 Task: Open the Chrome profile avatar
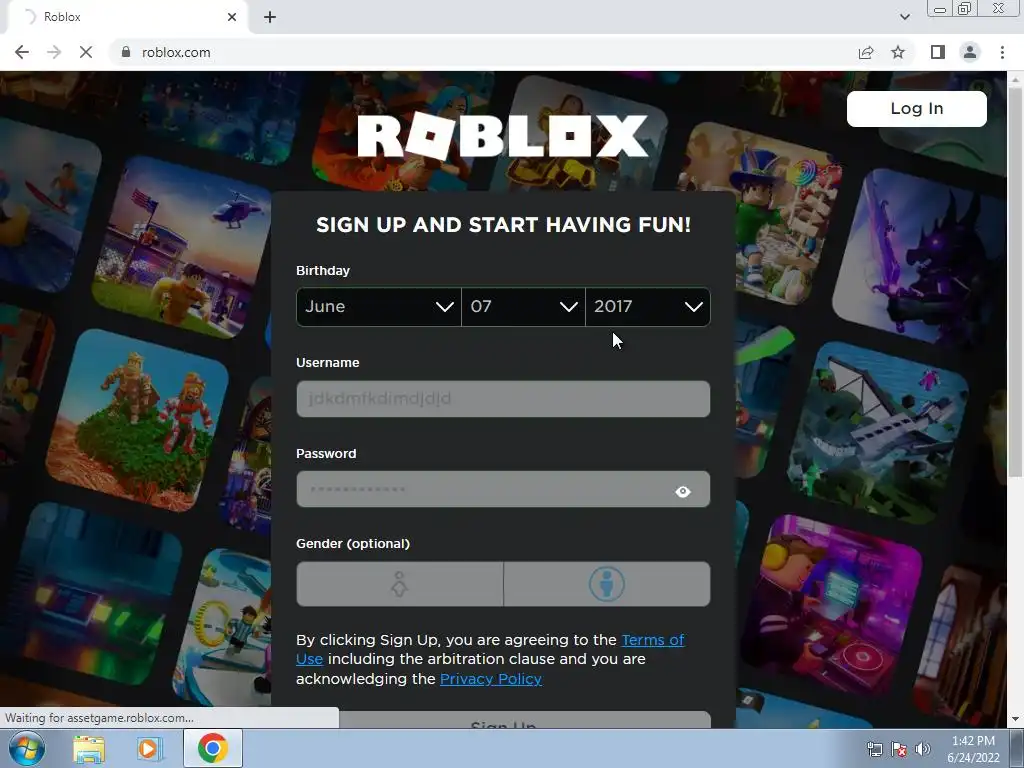pos(970,52)
